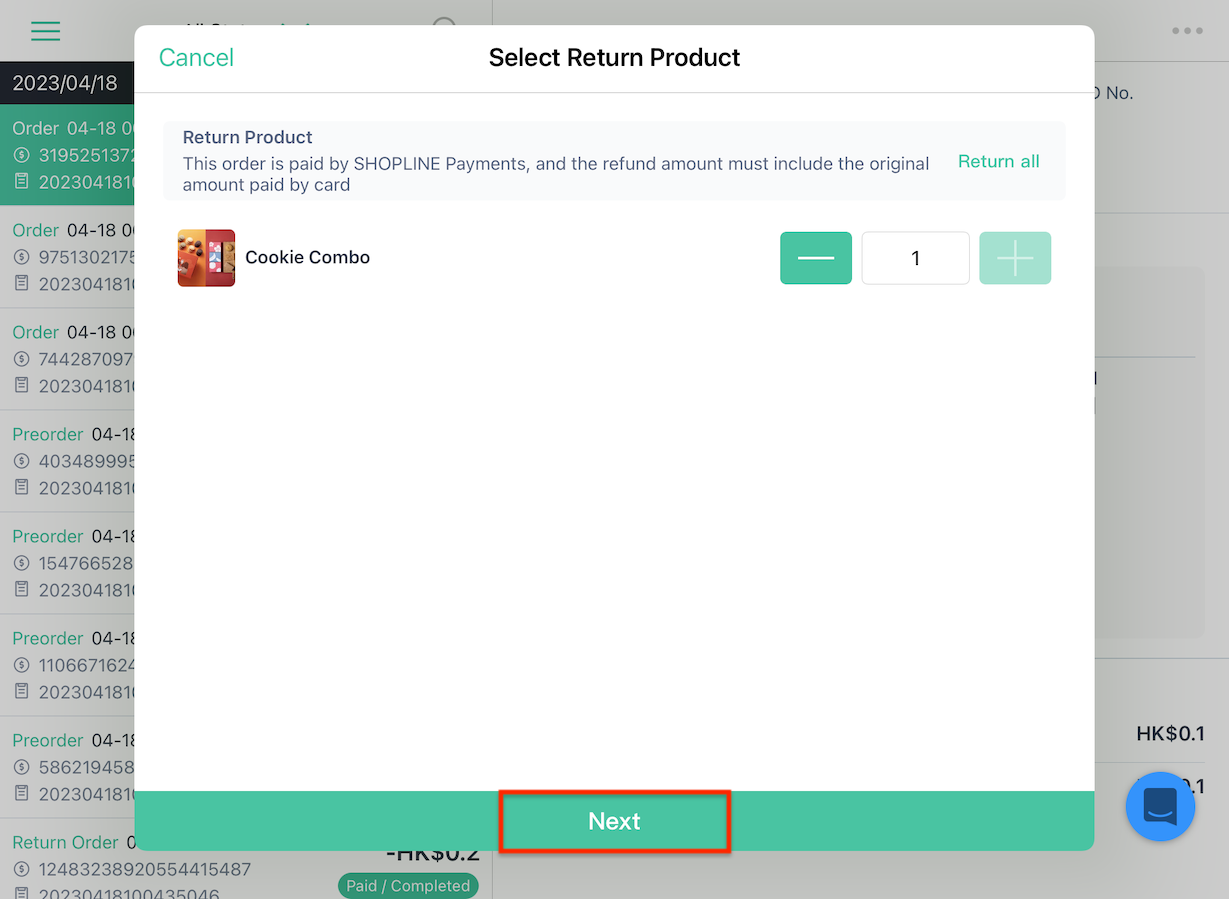Open order starting with 9751302175
This screenshot has height=899, width=1229.
tap(67, 257)
